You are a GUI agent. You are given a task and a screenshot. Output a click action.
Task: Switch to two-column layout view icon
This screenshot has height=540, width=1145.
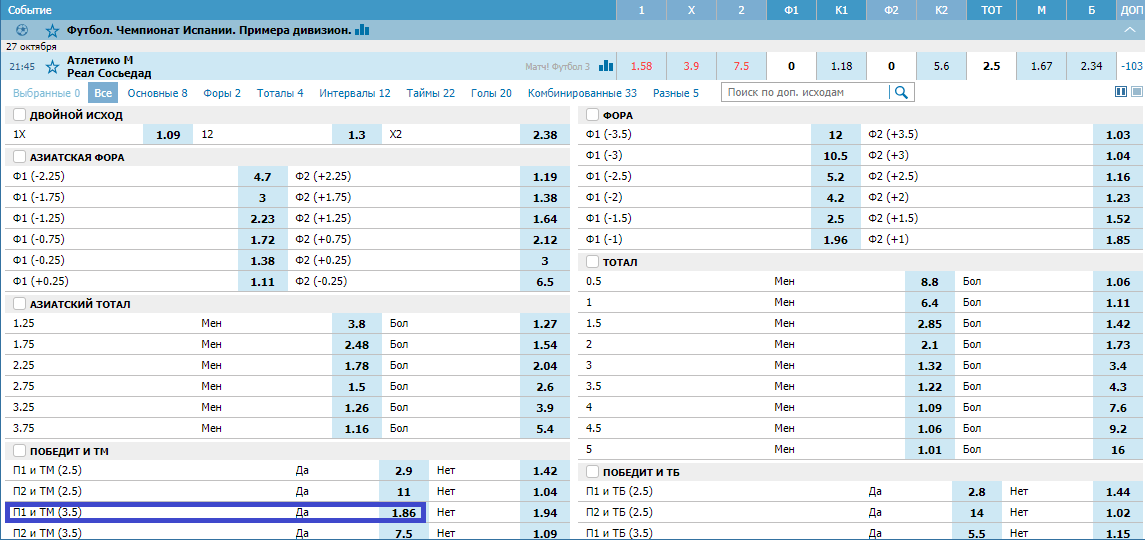(1121, 92)
